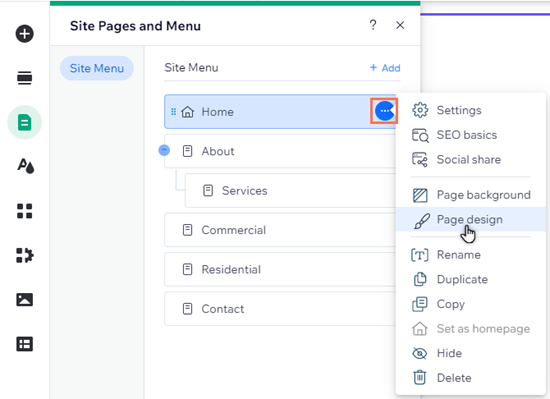
Task: Click the Rename text icon
Action: 420,255
